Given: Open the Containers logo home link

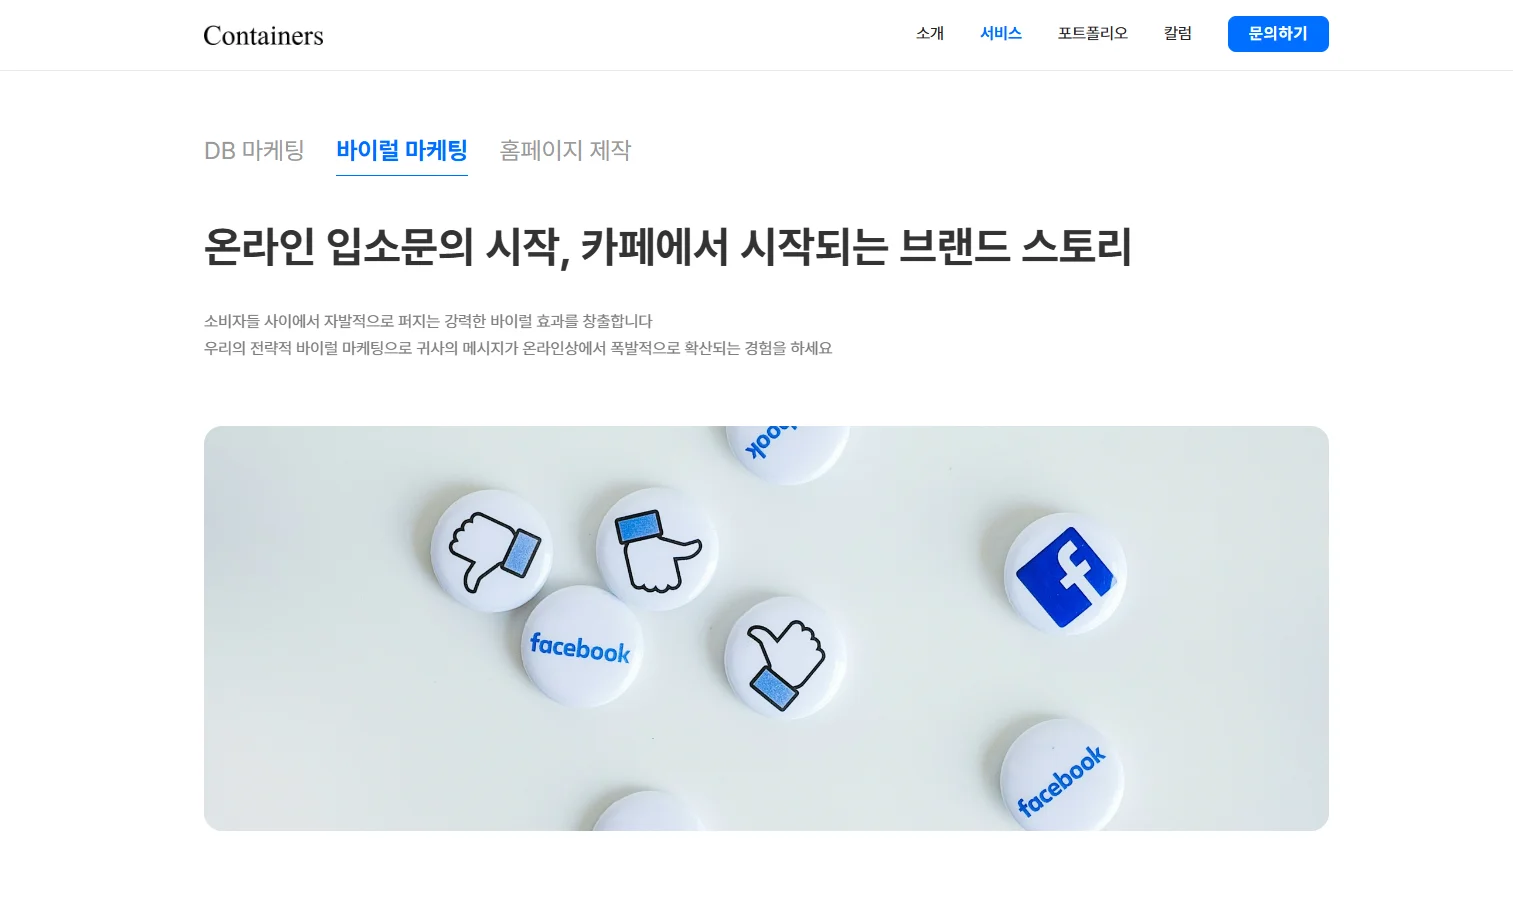Looking at the screenshot, I should (263, 35).
